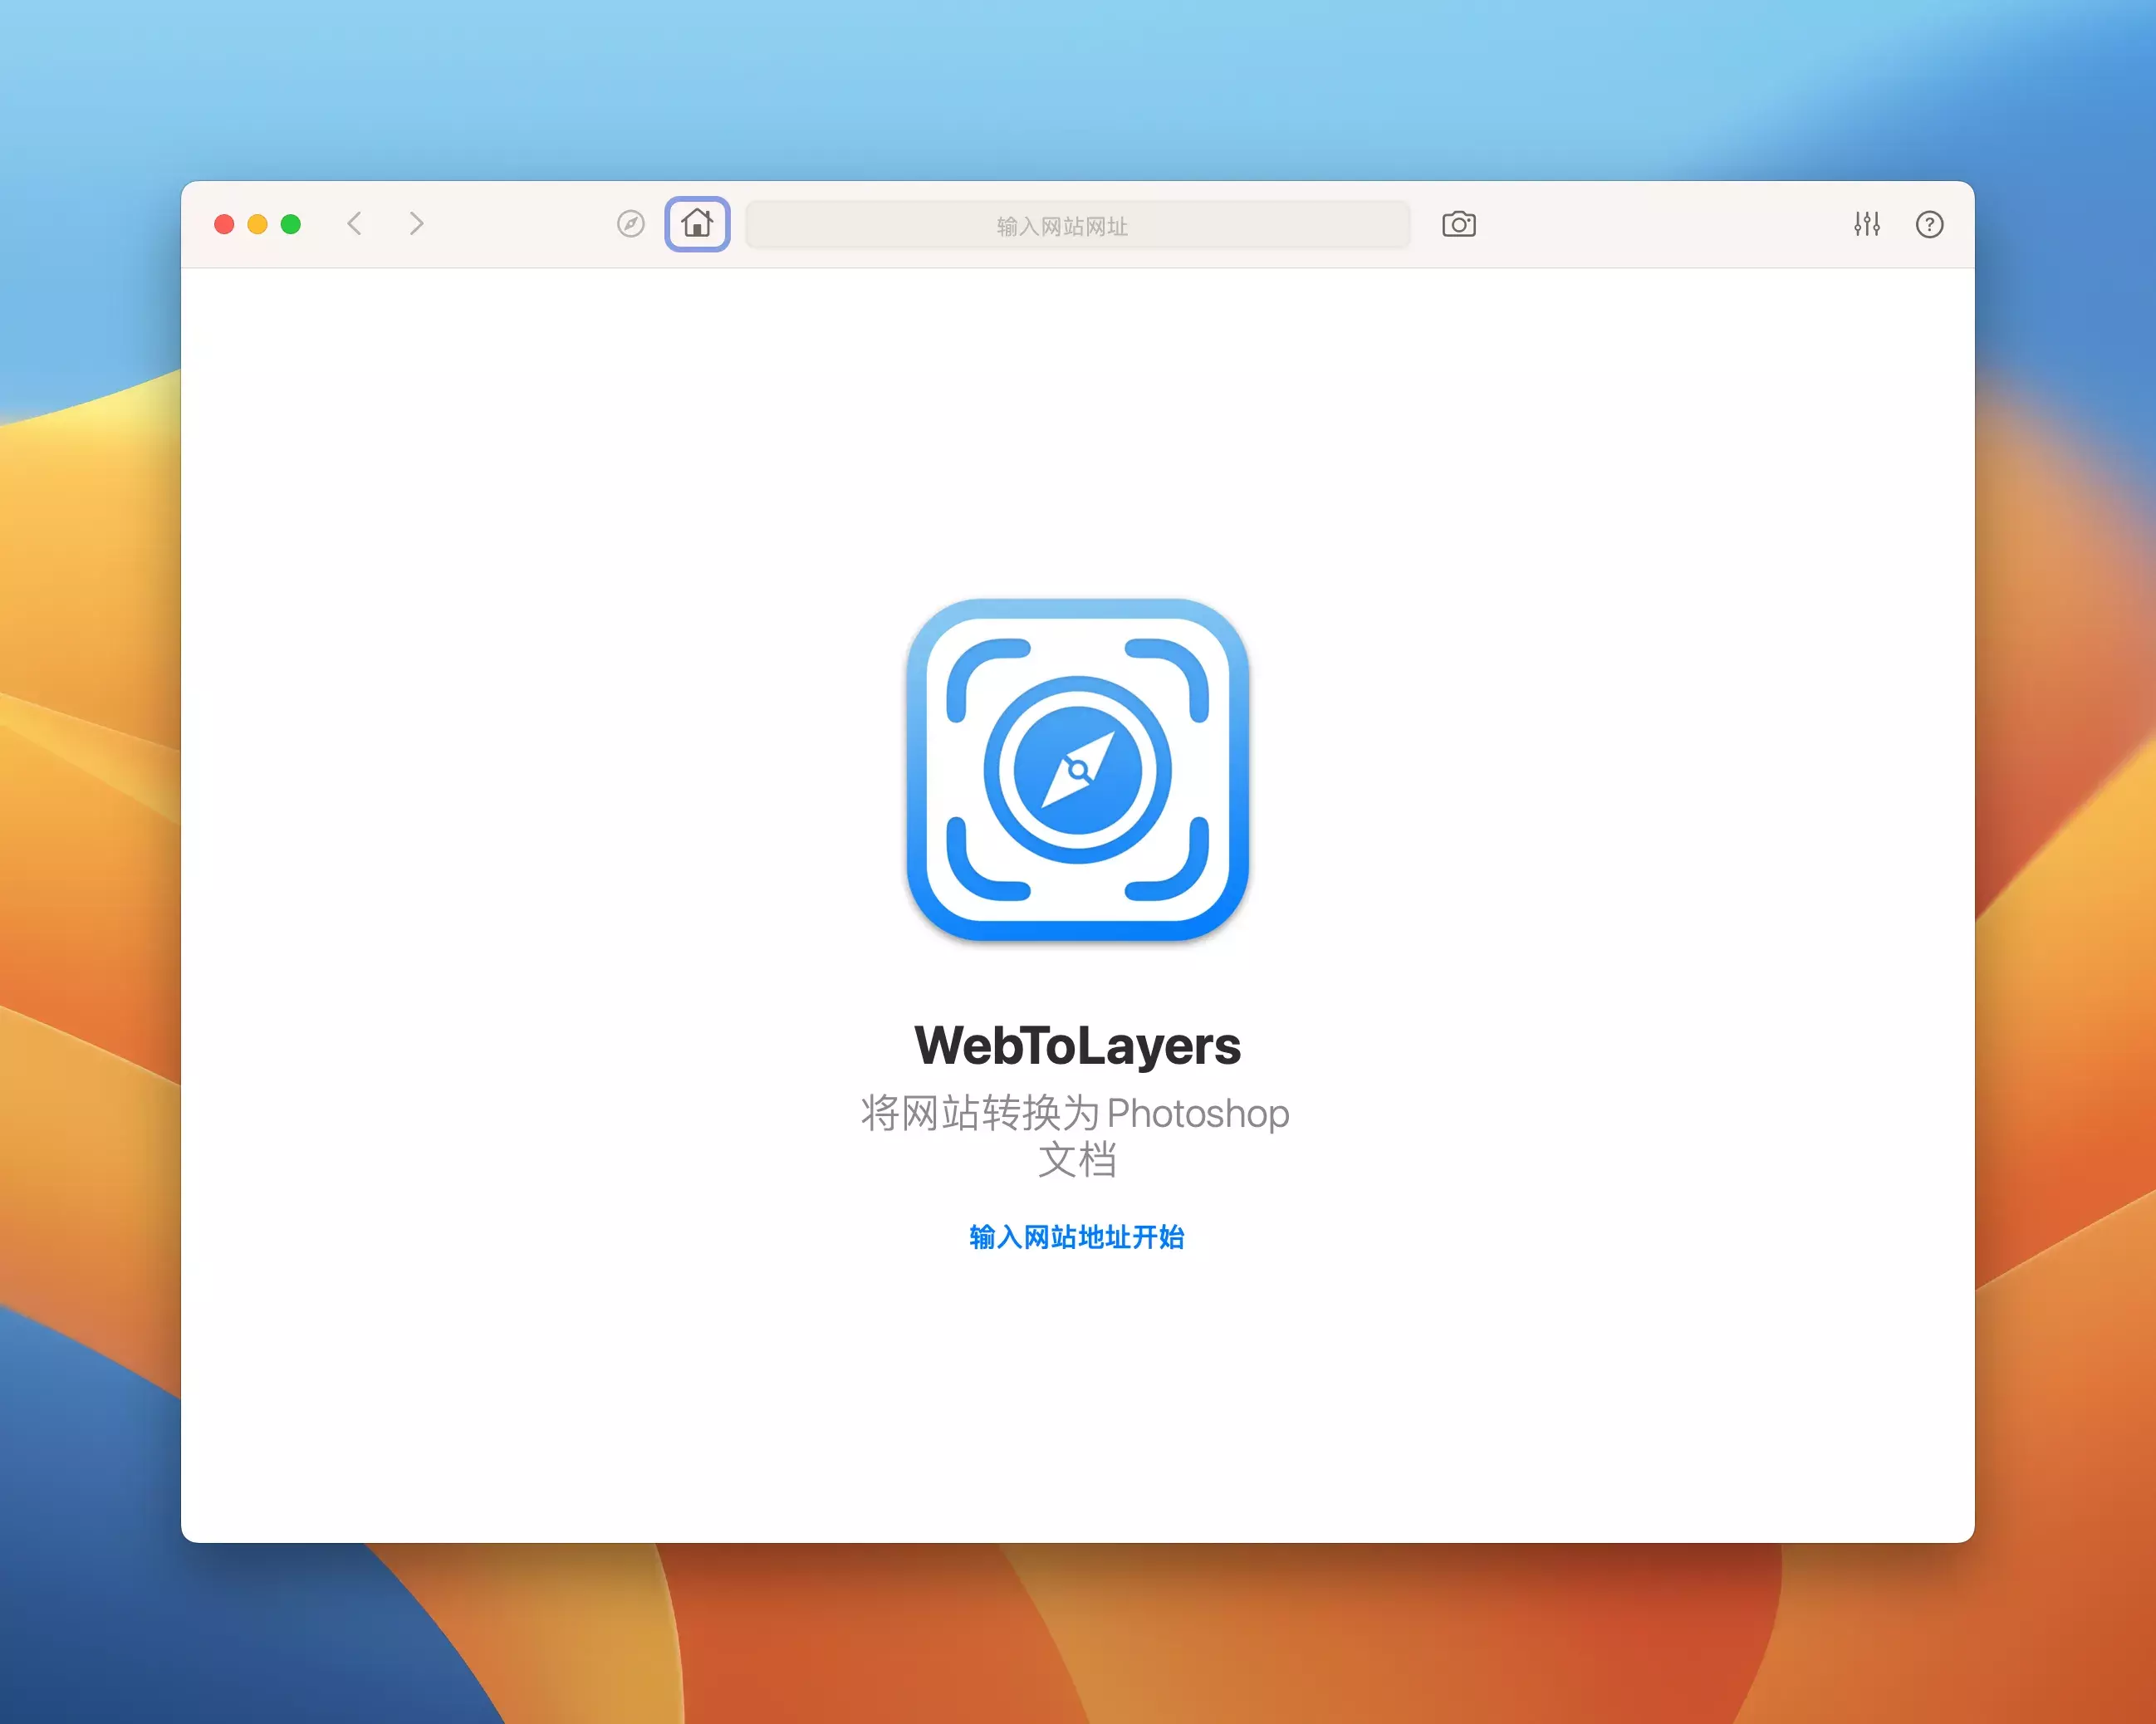Click the compass needle in the logo center
The image size is (2156, 1724).
(x=1077, y=770)
